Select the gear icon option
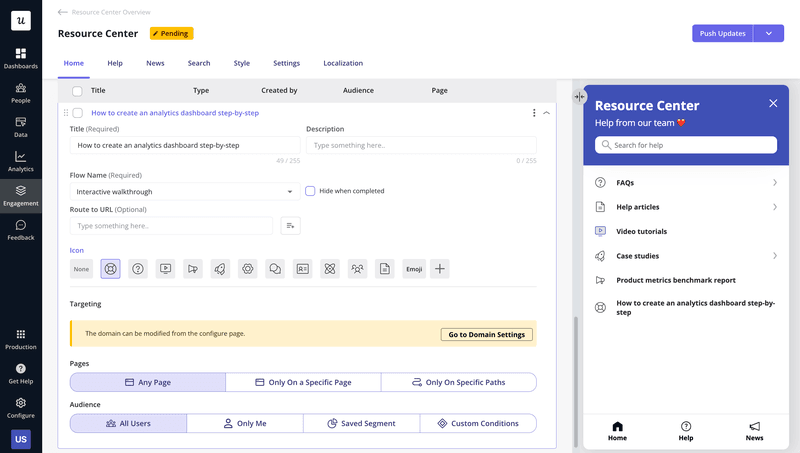800x453 pixels. pos(247,269)
